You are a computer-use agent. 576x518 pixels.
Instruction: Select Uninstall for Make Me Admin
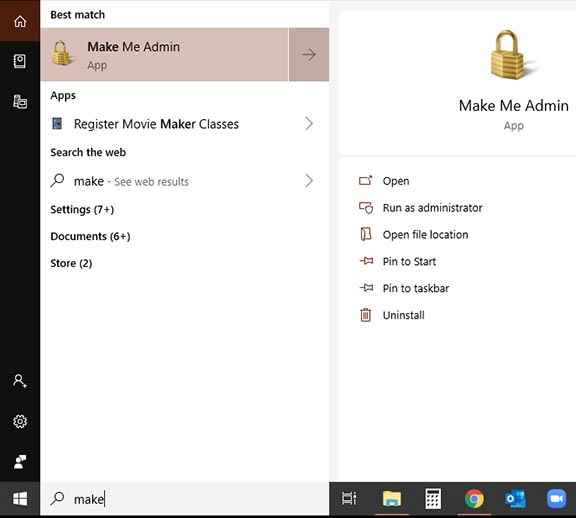point(392,315)
